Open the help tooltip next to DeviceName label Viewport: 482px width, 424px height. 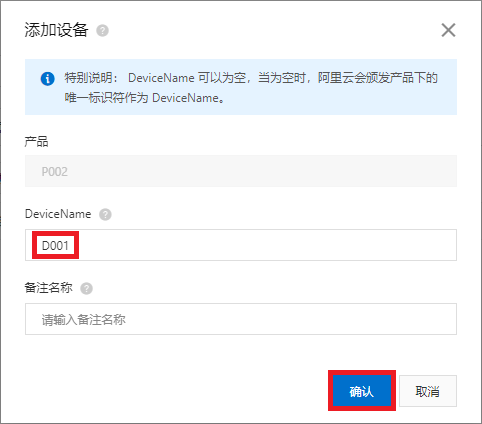105,214
